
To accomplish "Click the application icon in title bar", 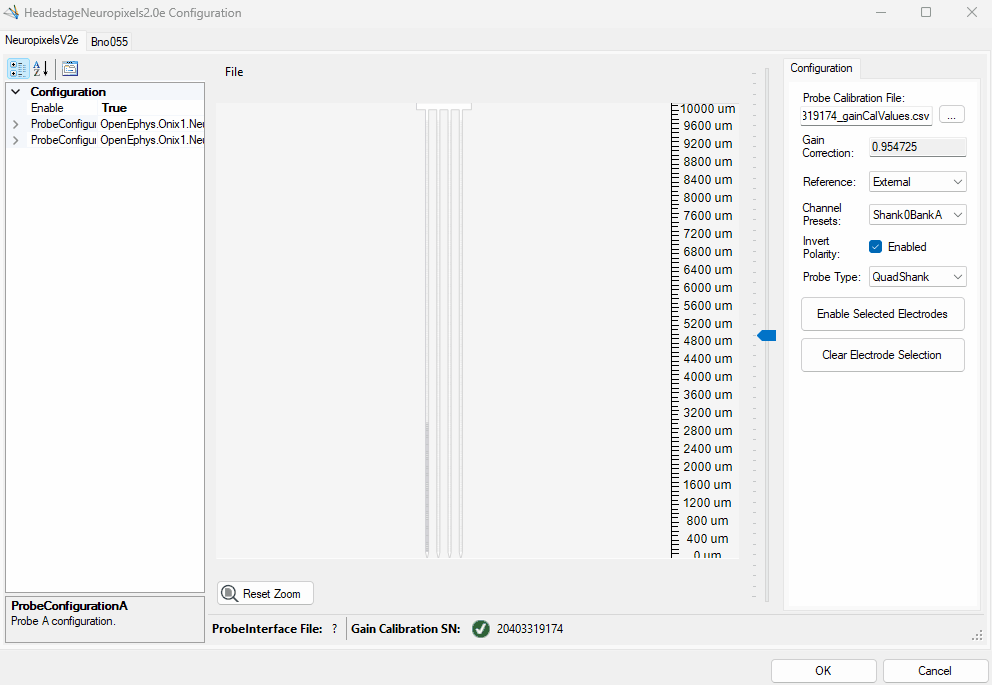I will click(13, 13).
